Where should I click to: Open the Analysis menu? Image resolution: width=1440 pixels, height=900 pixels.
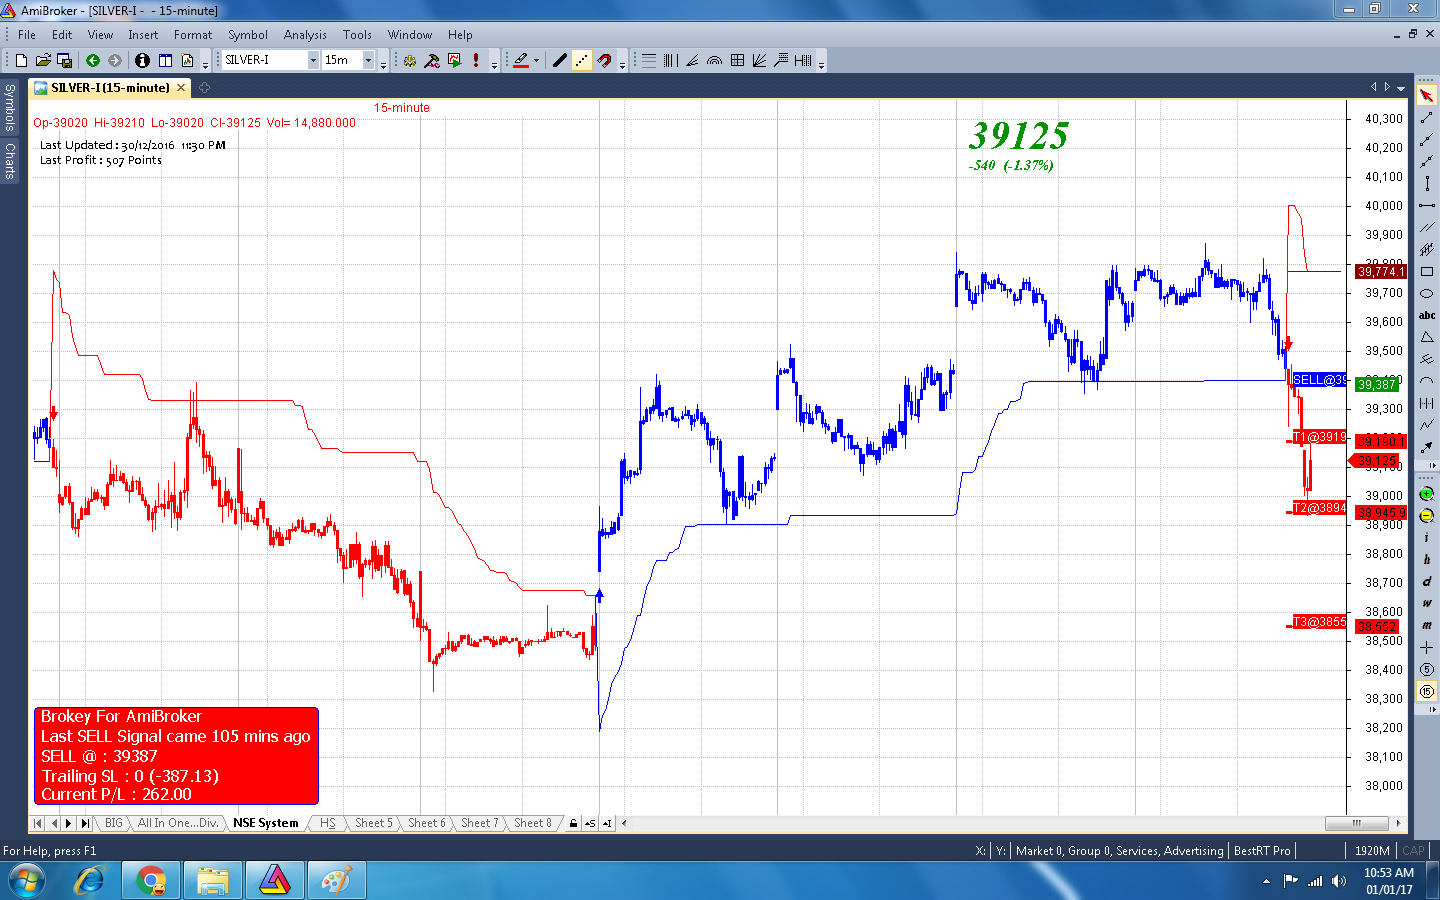305,34
